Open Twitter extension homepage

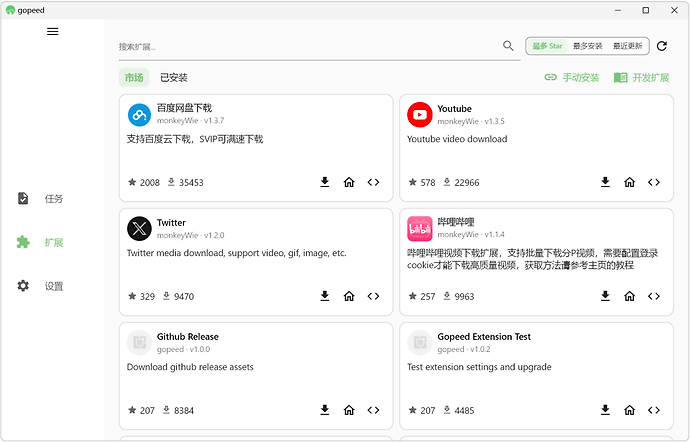tap(349, 296)
